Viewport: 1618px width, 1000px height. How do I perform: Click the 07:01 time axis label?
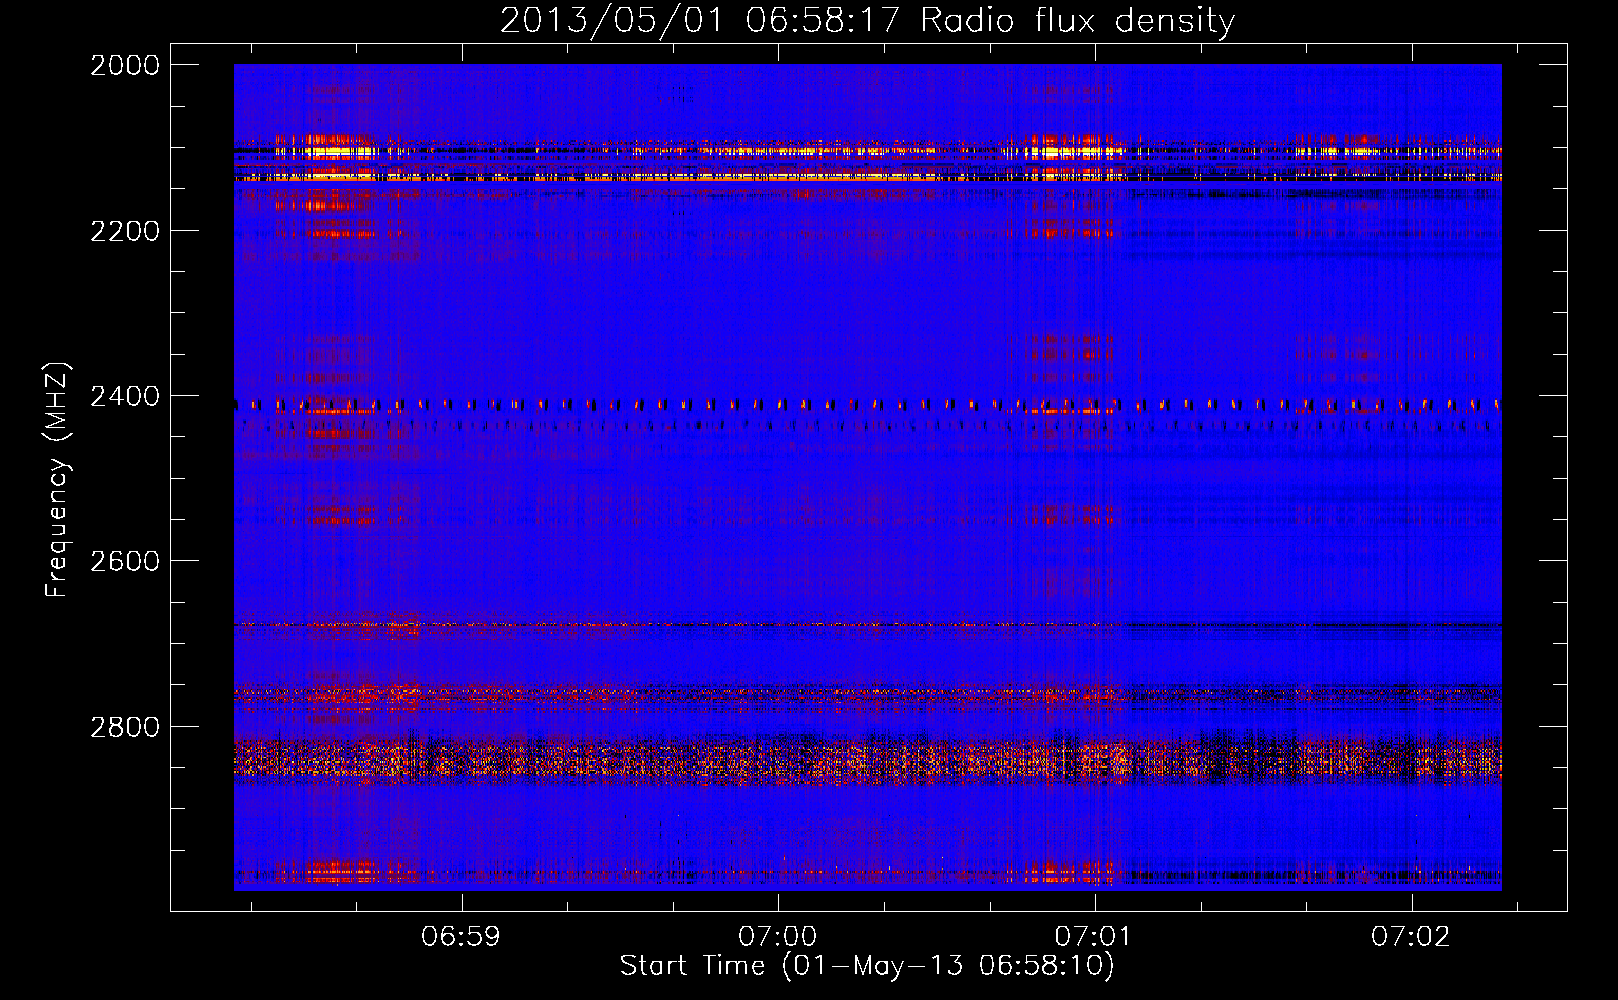1094,937
